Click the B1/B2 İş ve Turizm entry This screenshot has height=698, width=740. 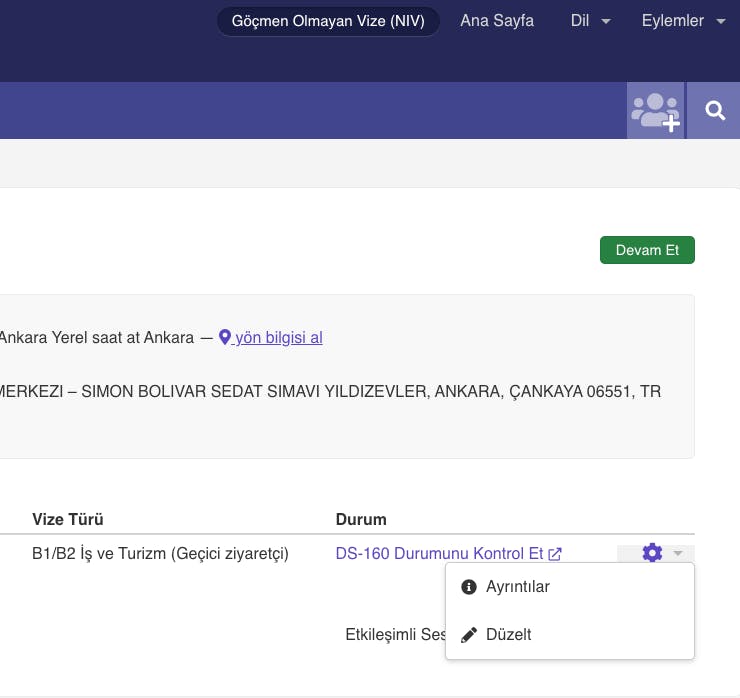[x=160, y=553]
